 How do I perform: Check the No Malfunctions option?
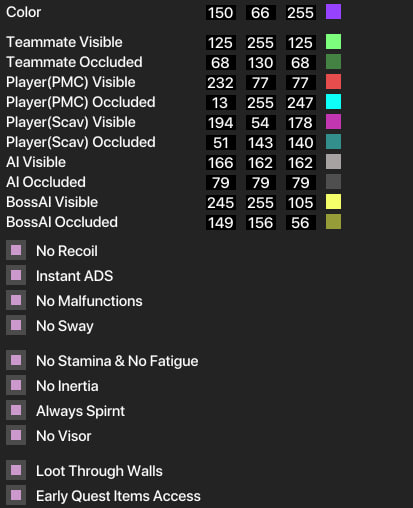[16, 300]
